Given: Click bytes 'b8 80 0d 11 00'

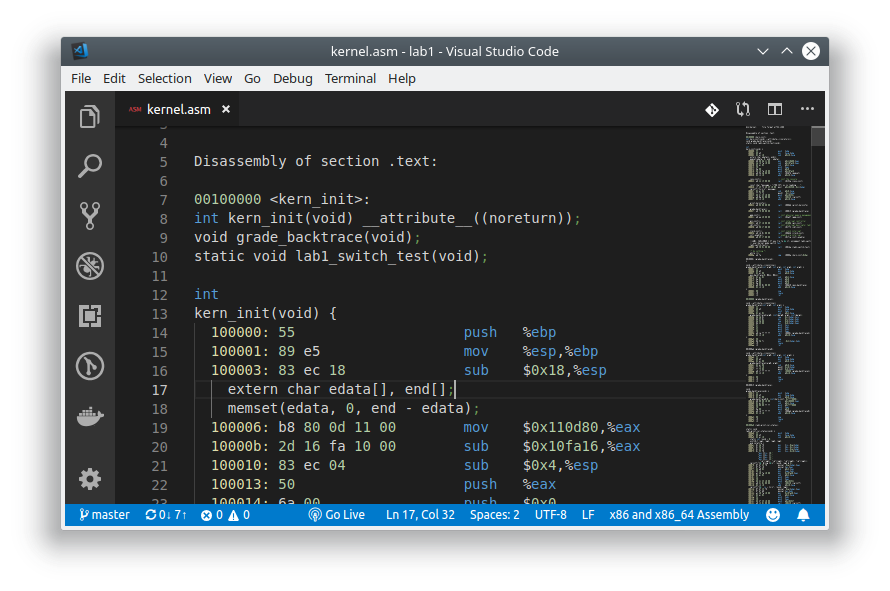Looking at the screenshot, I should tap(337, 427).
